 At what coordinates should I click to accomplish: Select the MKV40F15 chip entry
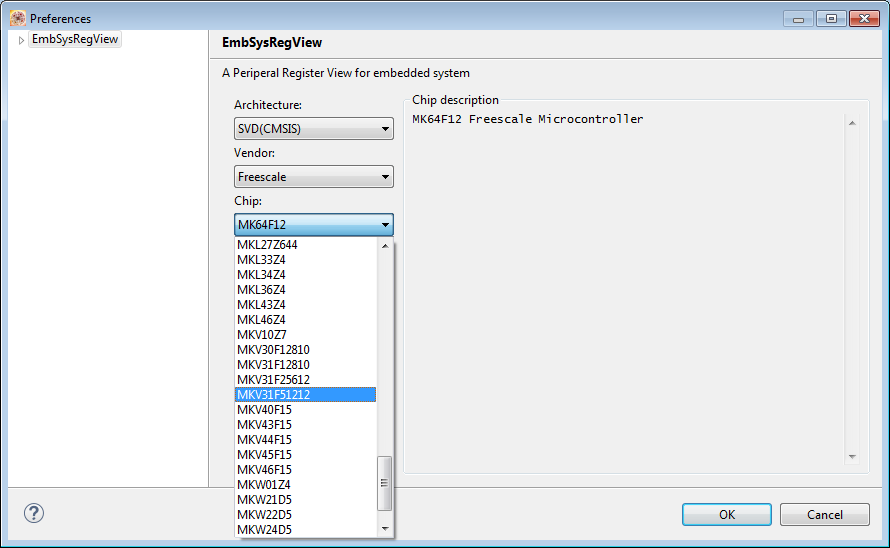(305, 409)
